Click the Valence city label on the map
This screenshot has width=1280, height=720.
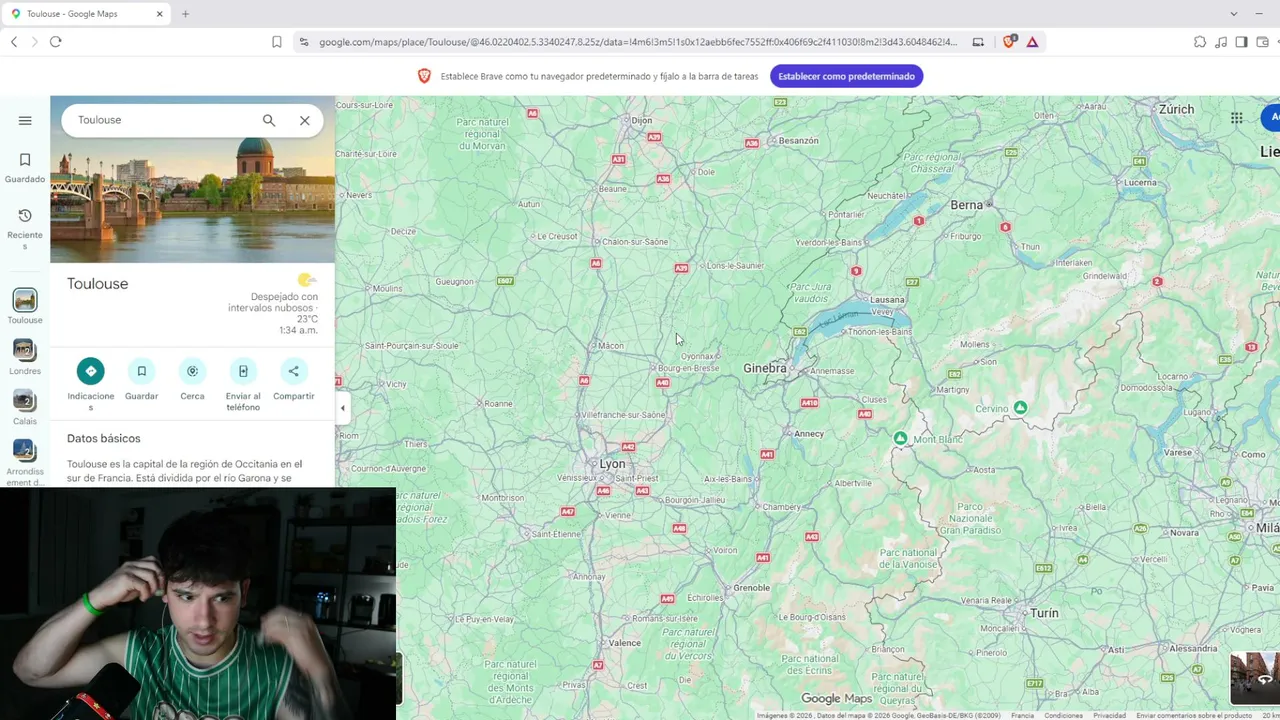pyautogui.click(x=624, y=643)
